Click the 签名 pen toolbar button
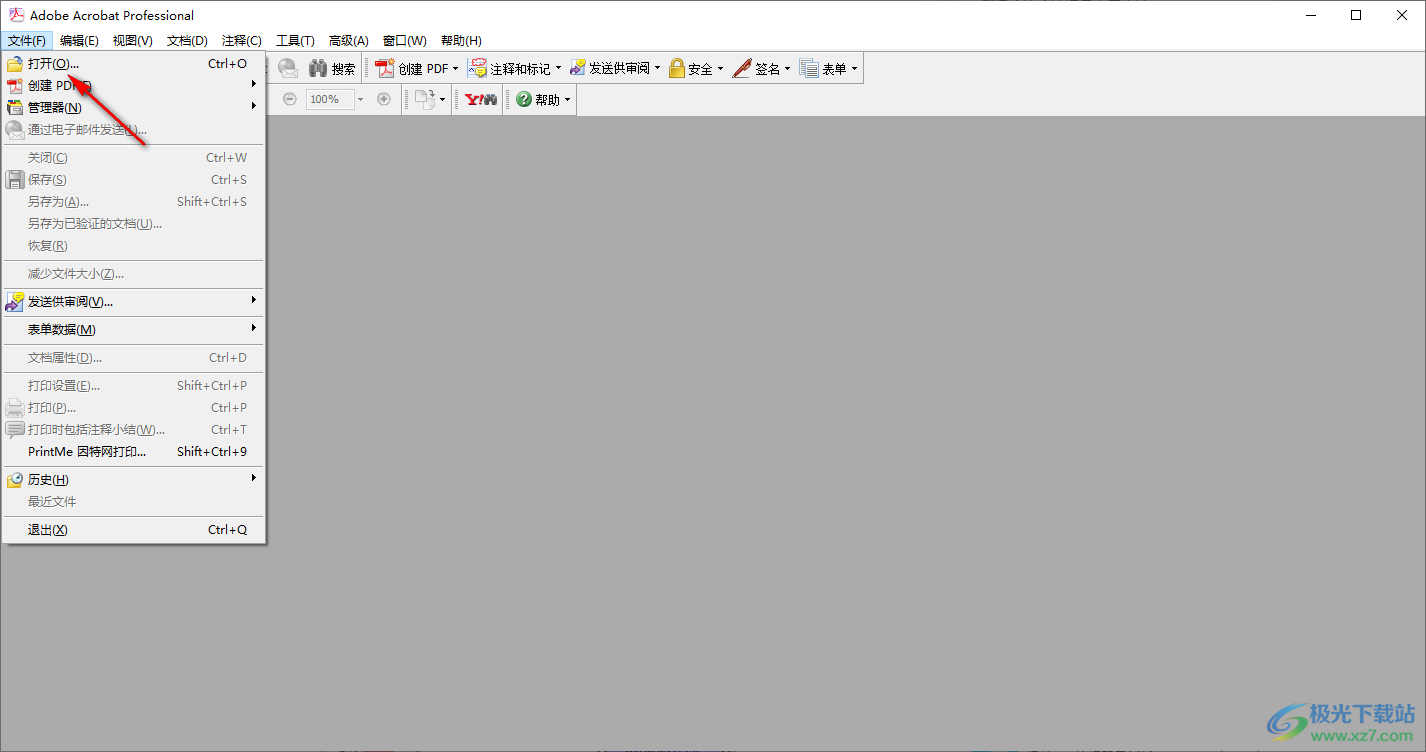The width and height of the screenshot is (1426, 752). pos(757,68)
